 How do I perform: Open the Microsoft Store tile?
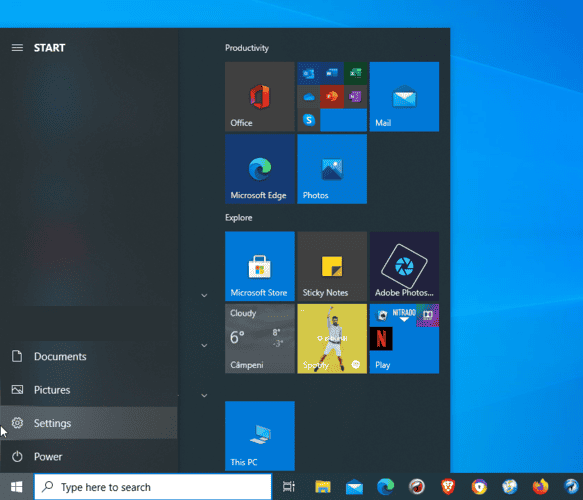point(260,266)
